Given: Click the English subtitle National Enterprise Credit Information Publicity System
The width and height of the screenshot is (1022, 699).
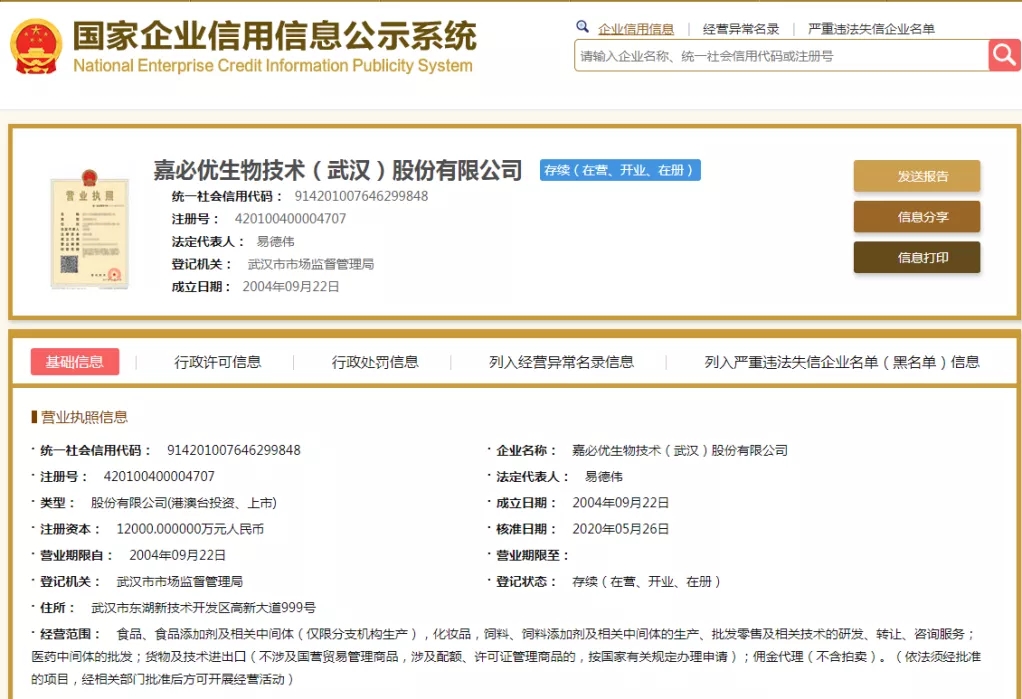Looking at the screenshot, I should [x=273, y=65].
